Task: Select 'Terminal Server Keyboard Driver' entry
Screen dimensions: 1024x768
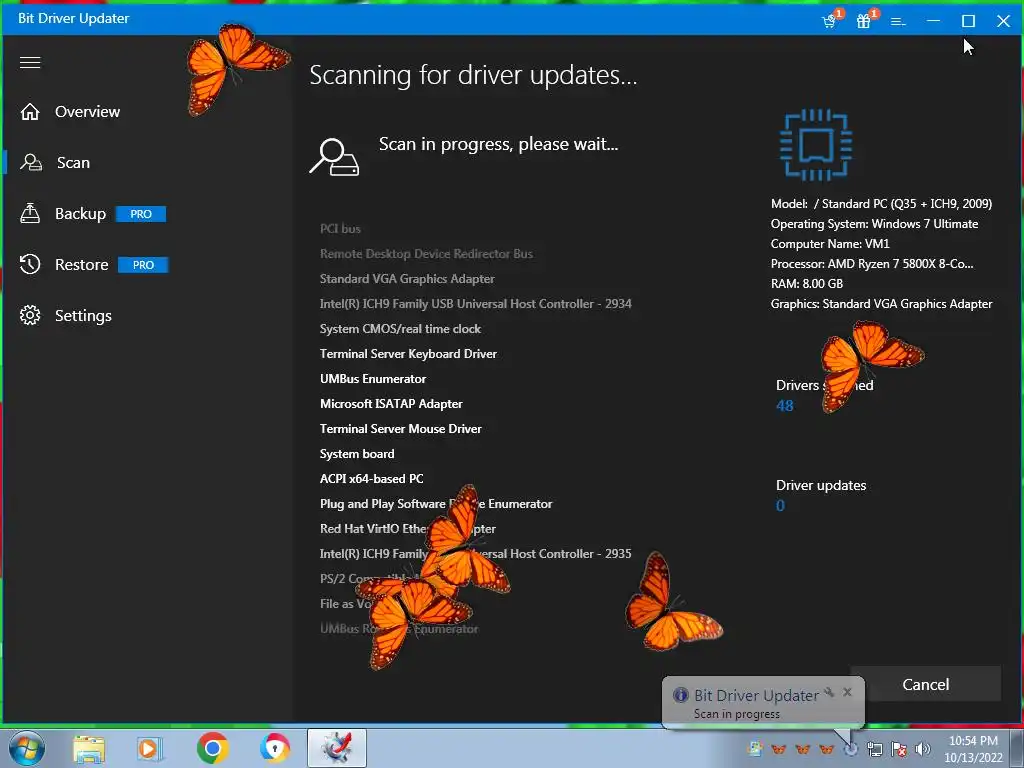Action: (408, 354)
